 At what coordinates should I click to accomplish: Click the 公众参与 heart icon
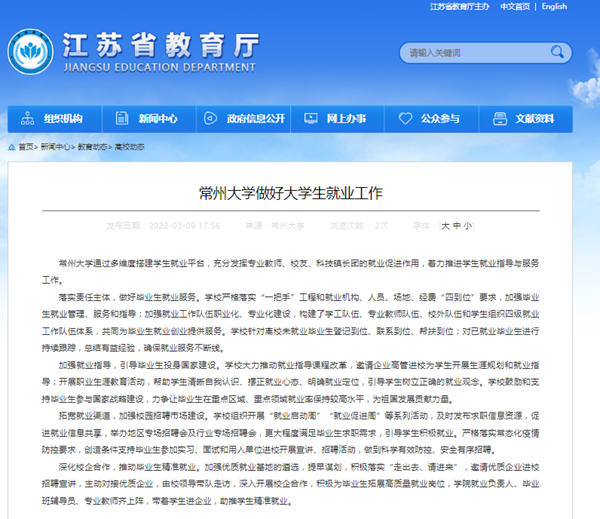(x=406, y=118)
